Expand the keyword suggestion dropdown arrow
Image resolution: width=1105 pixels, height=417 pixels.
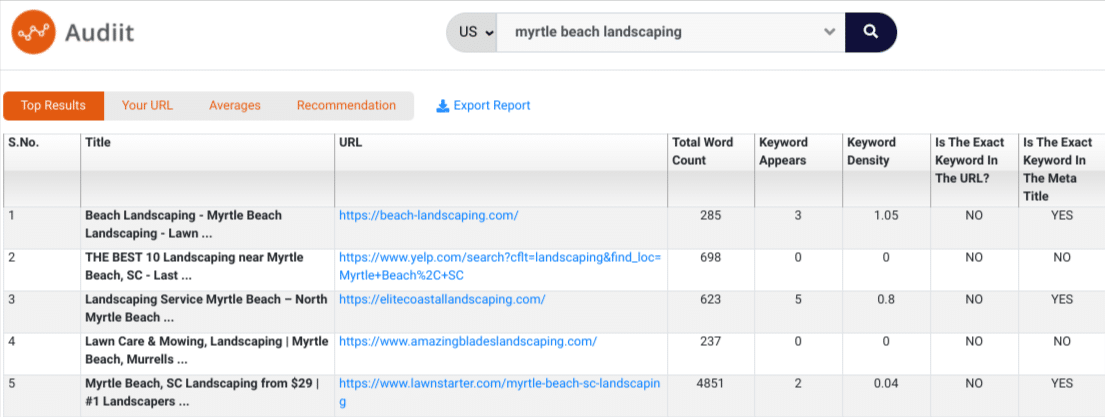coord(829,32)
